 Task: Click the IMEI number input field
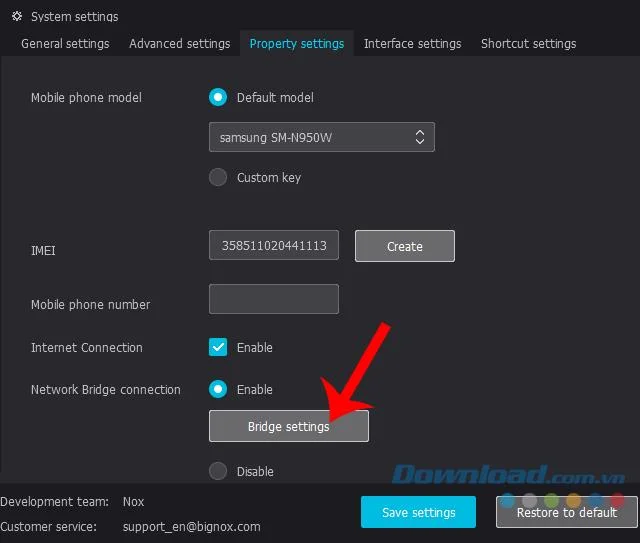[274, 245]
